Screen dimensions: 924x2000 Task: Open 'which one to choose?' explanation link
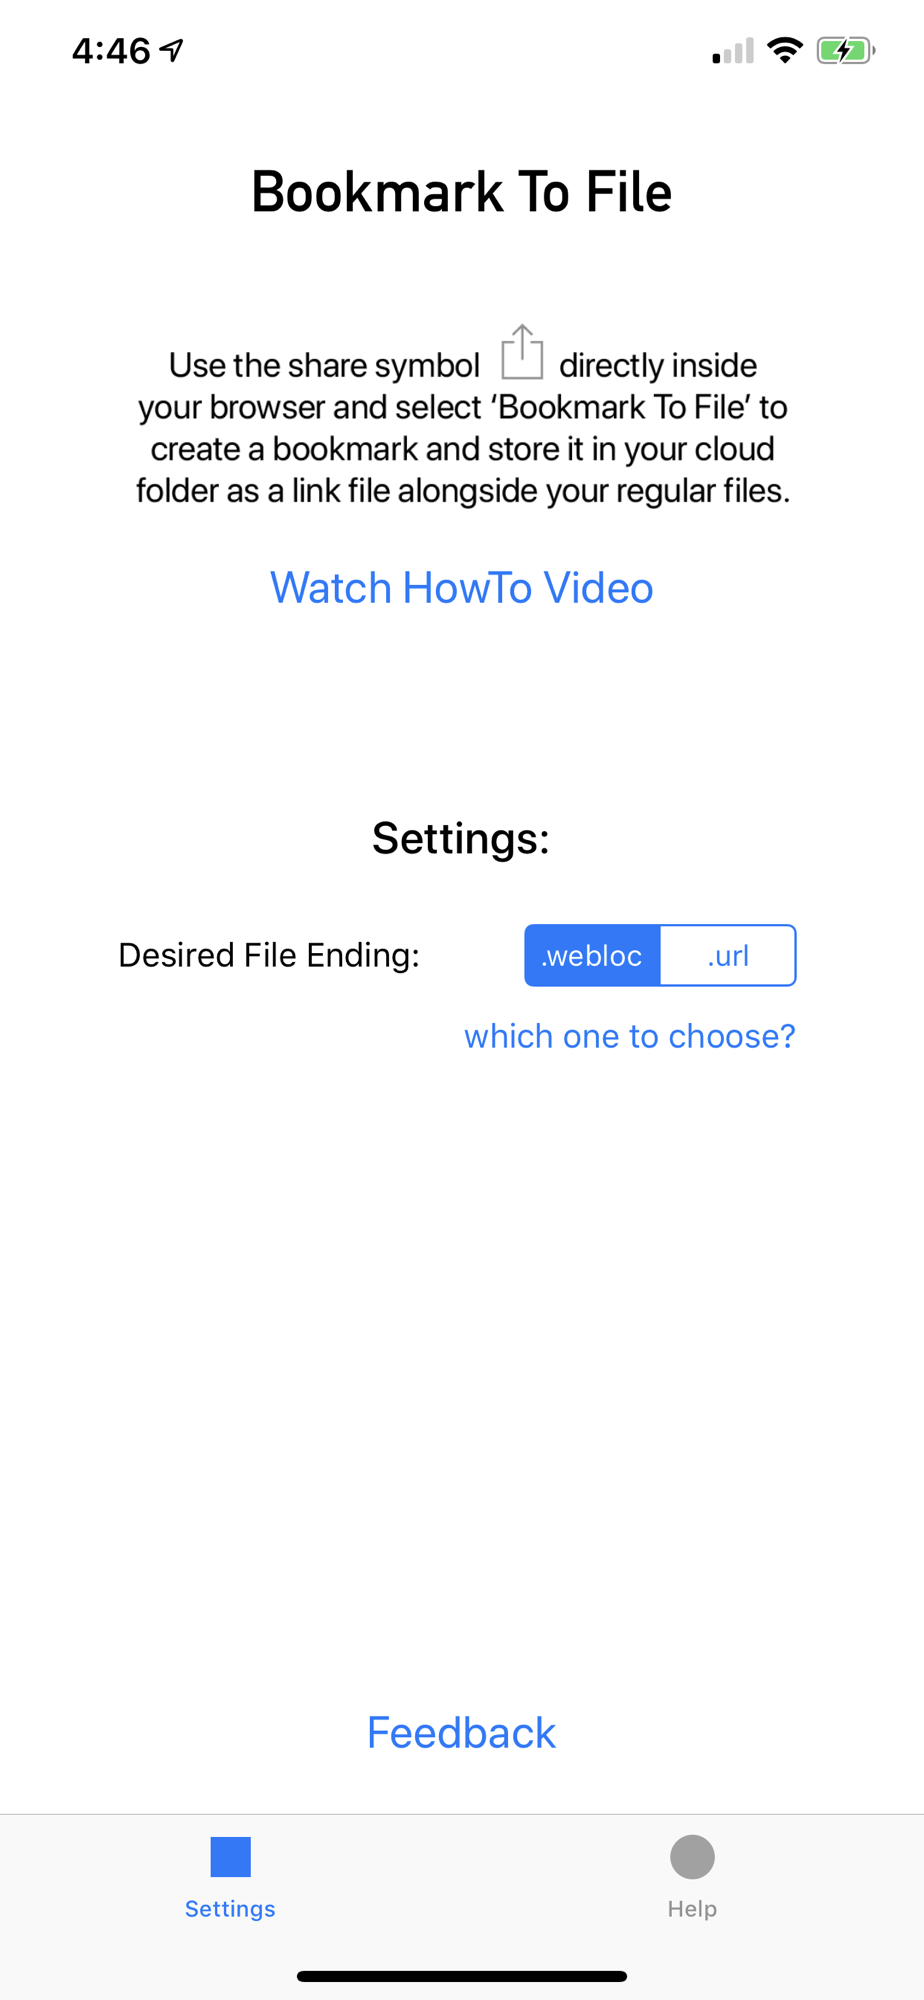point(630,1036)
